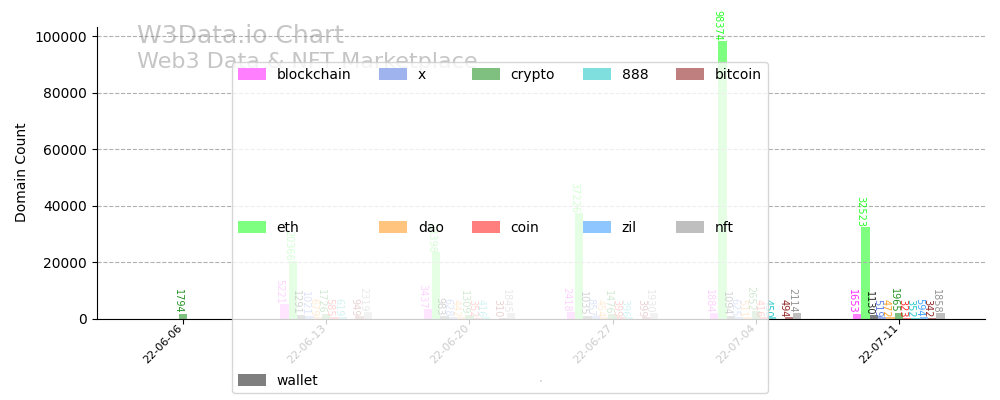Click the Domain Count axis title
Screen dimensions: 1000x400
[x=21, y=172]
